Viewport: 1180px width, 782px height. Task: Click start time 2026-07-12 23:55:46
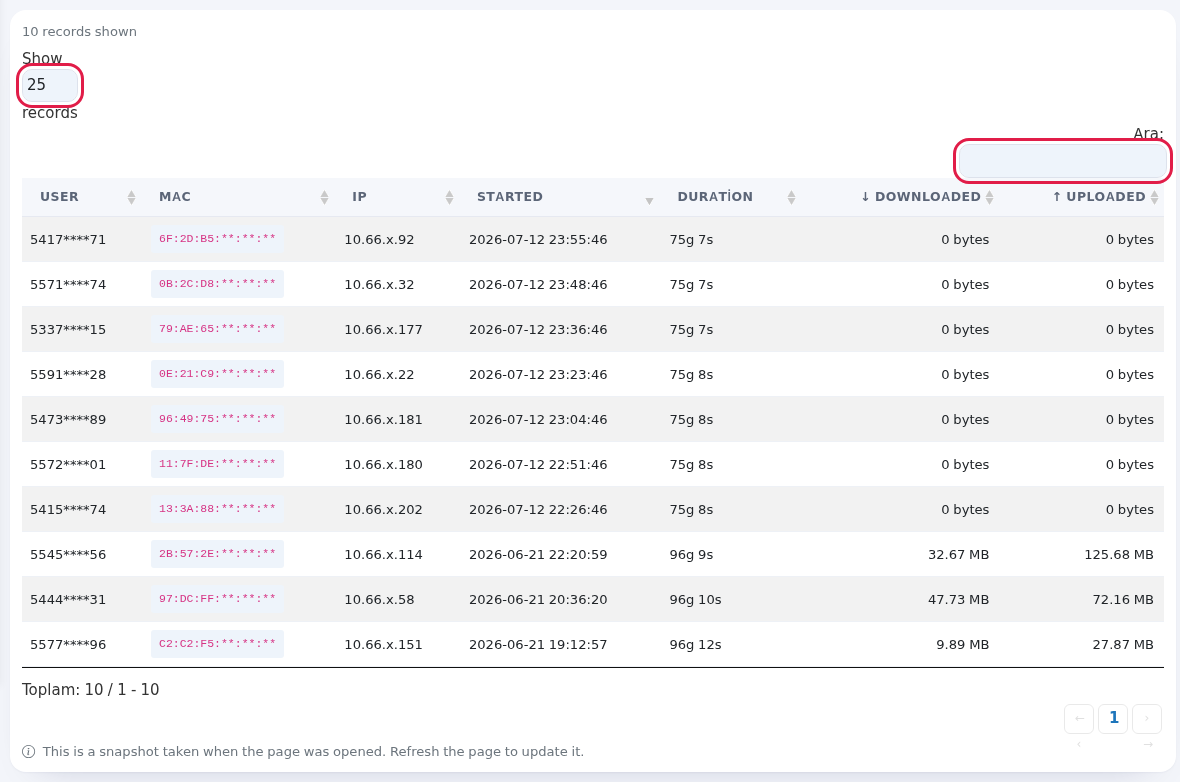pos(538,240)
